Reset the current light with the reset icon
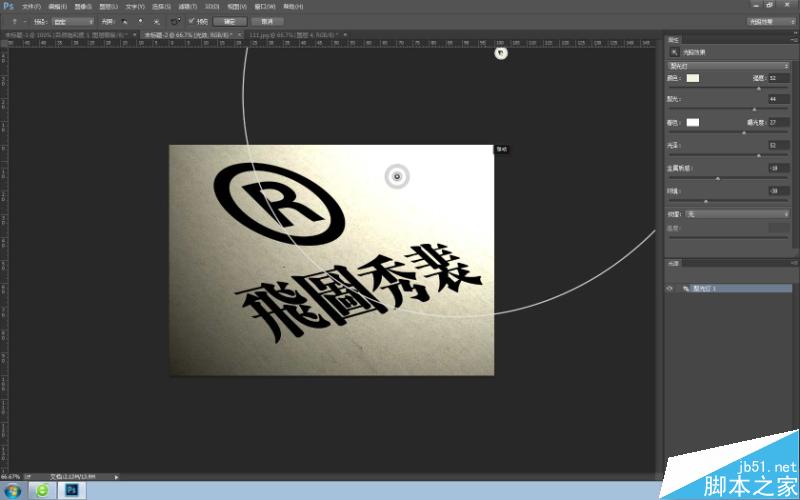The image size is (800, 500). coord(175,21)
